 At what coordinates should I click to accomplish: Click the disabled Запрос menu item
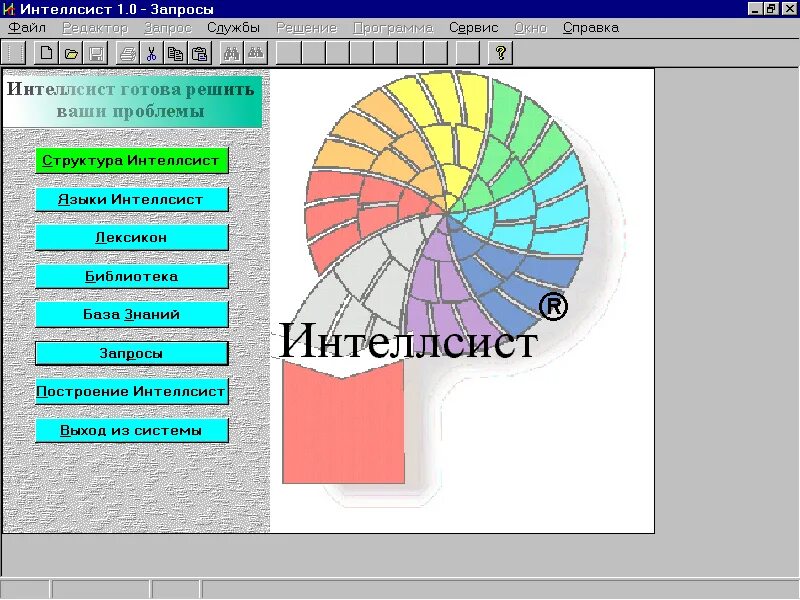pos(167,28)
